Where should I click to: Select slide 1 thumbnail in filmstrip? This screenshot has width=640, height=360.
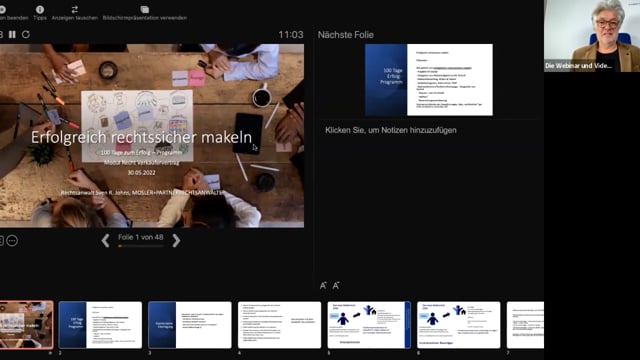(26, 325)
